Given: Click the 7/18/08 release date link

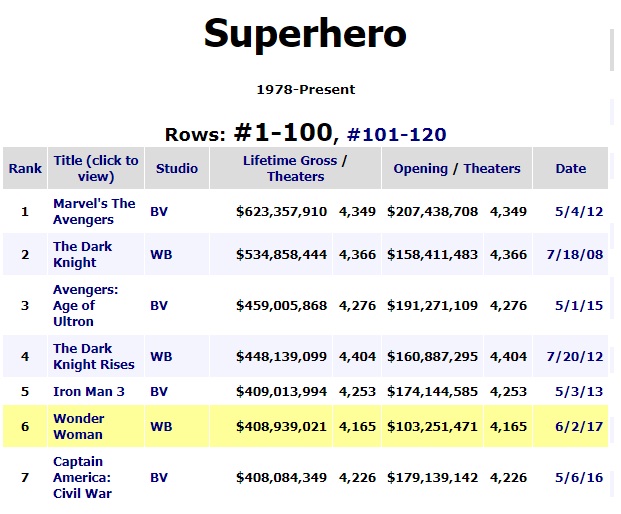Looking at the screenshot, I should tap(581, 255).
